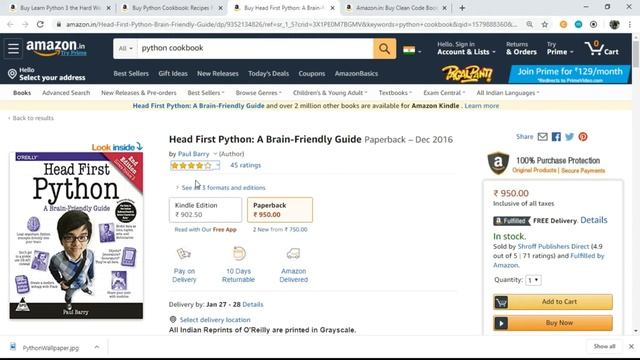Expand Try Prime dropdown
Viewport: 640px width, 360px height.
(560, 48)
